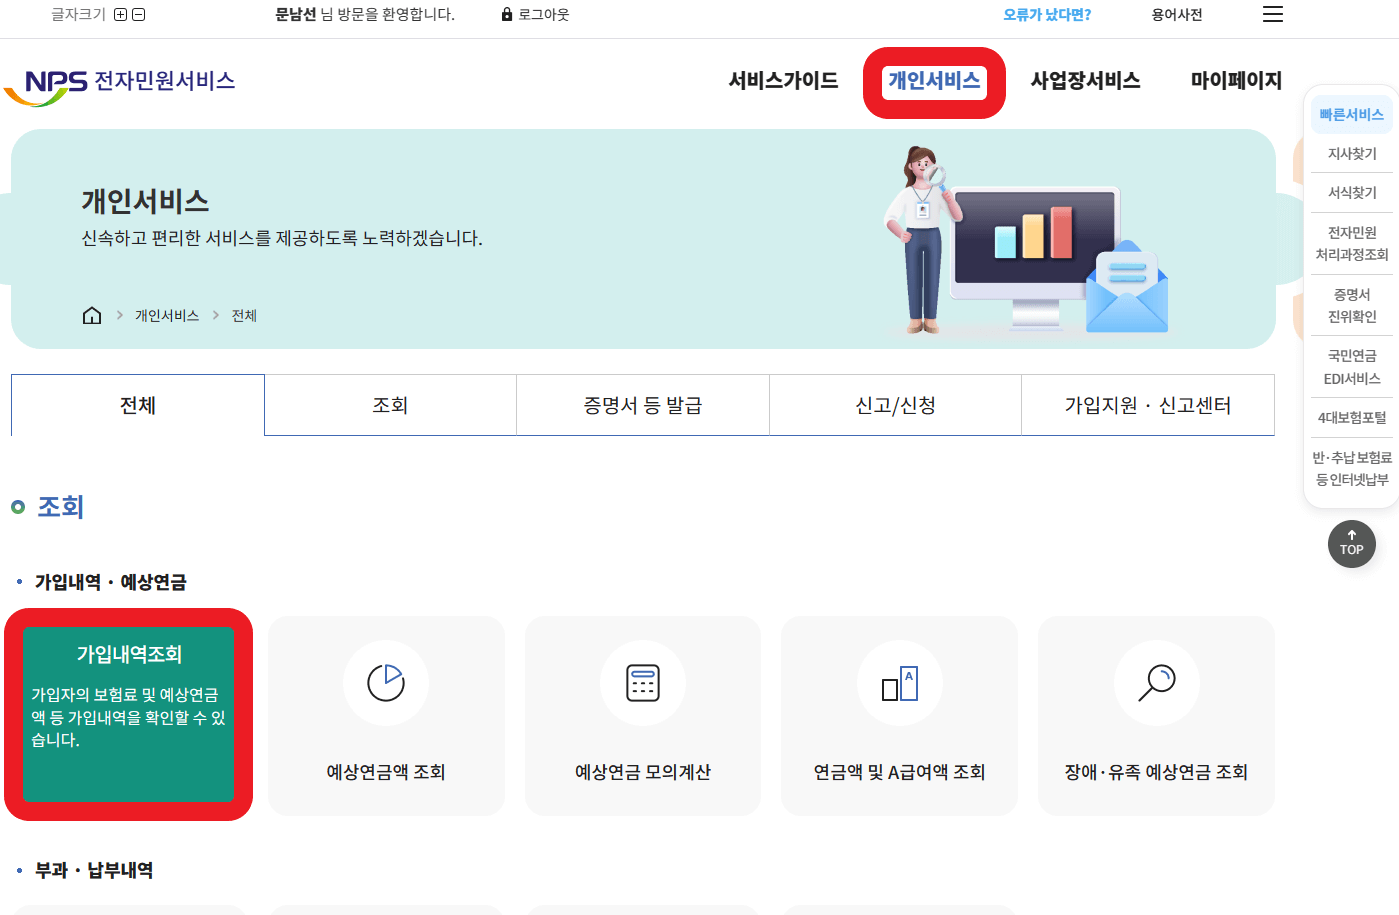The image size is (1399, 915).
Task: Click the NPS logo to go home
Action: coord(121,80)
